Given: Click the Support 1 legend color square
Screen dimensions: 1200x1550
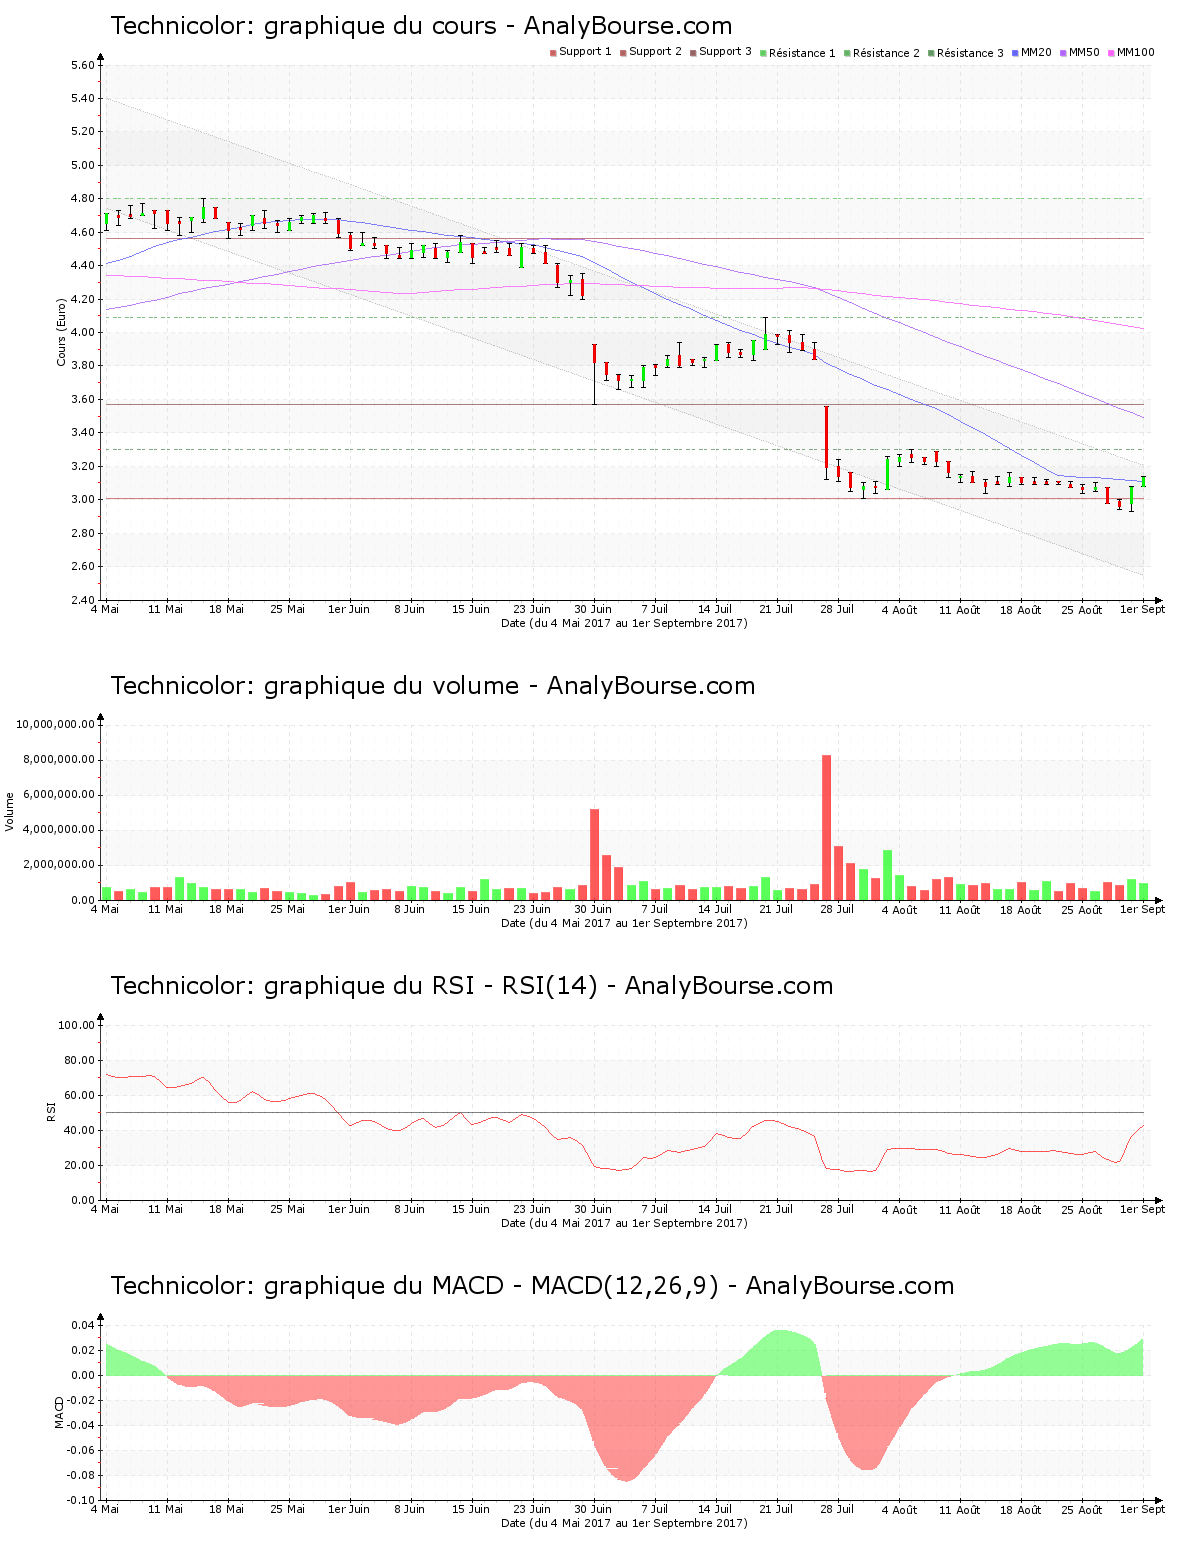Looking at the screenshot, I should click(x=553, y=53).
